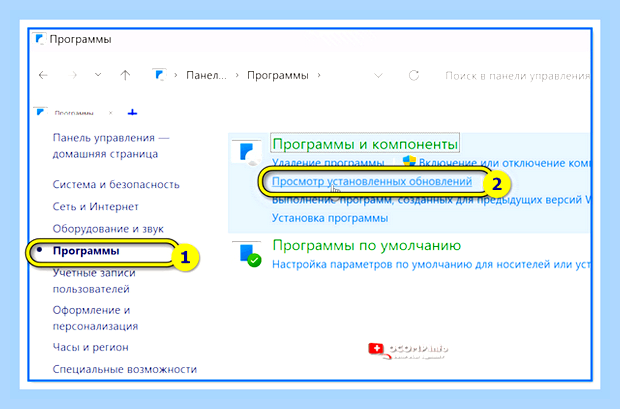Go back with the back arrow

[x=43, y=75]
